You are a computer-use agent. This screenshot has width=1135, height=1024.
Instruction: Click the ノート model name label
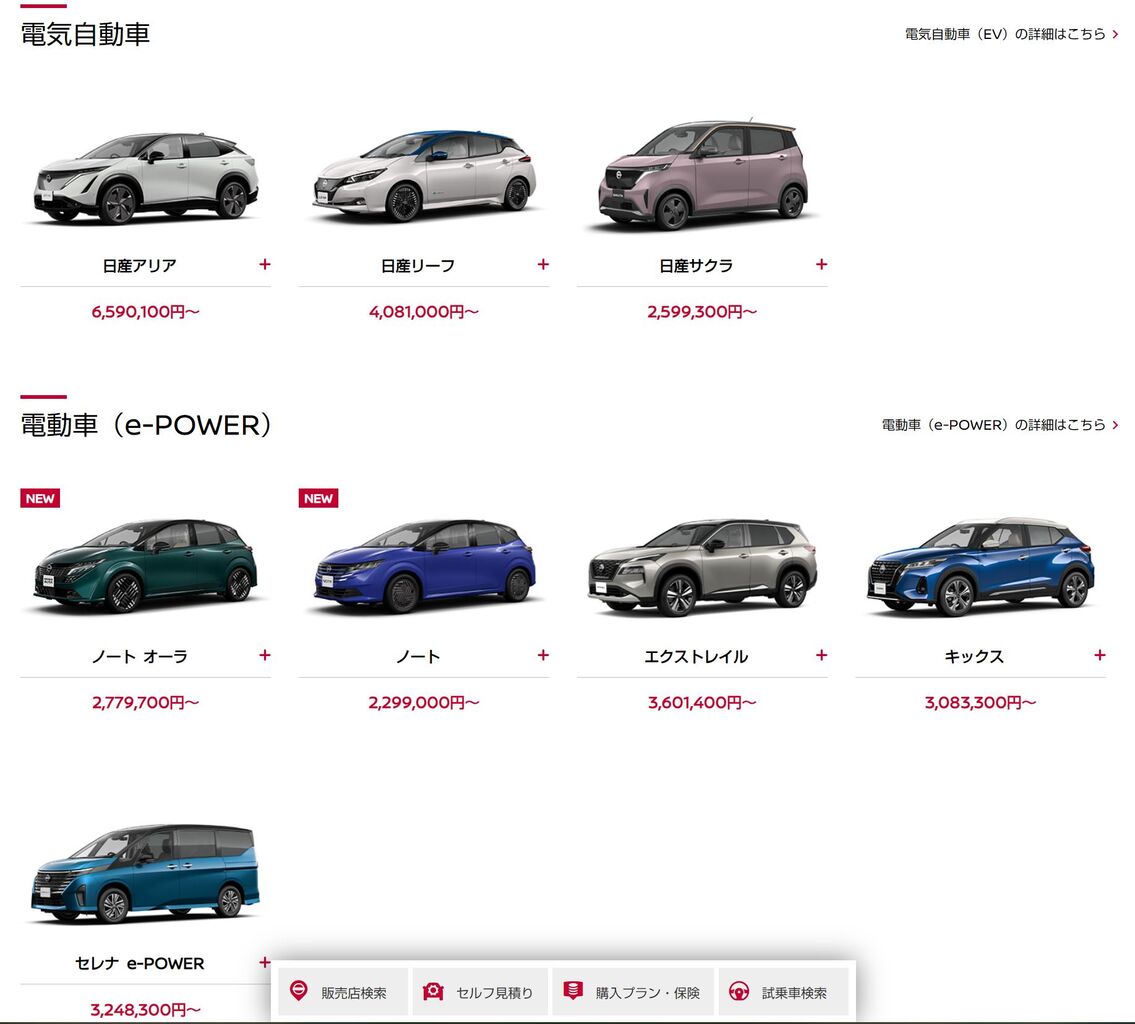418,656
